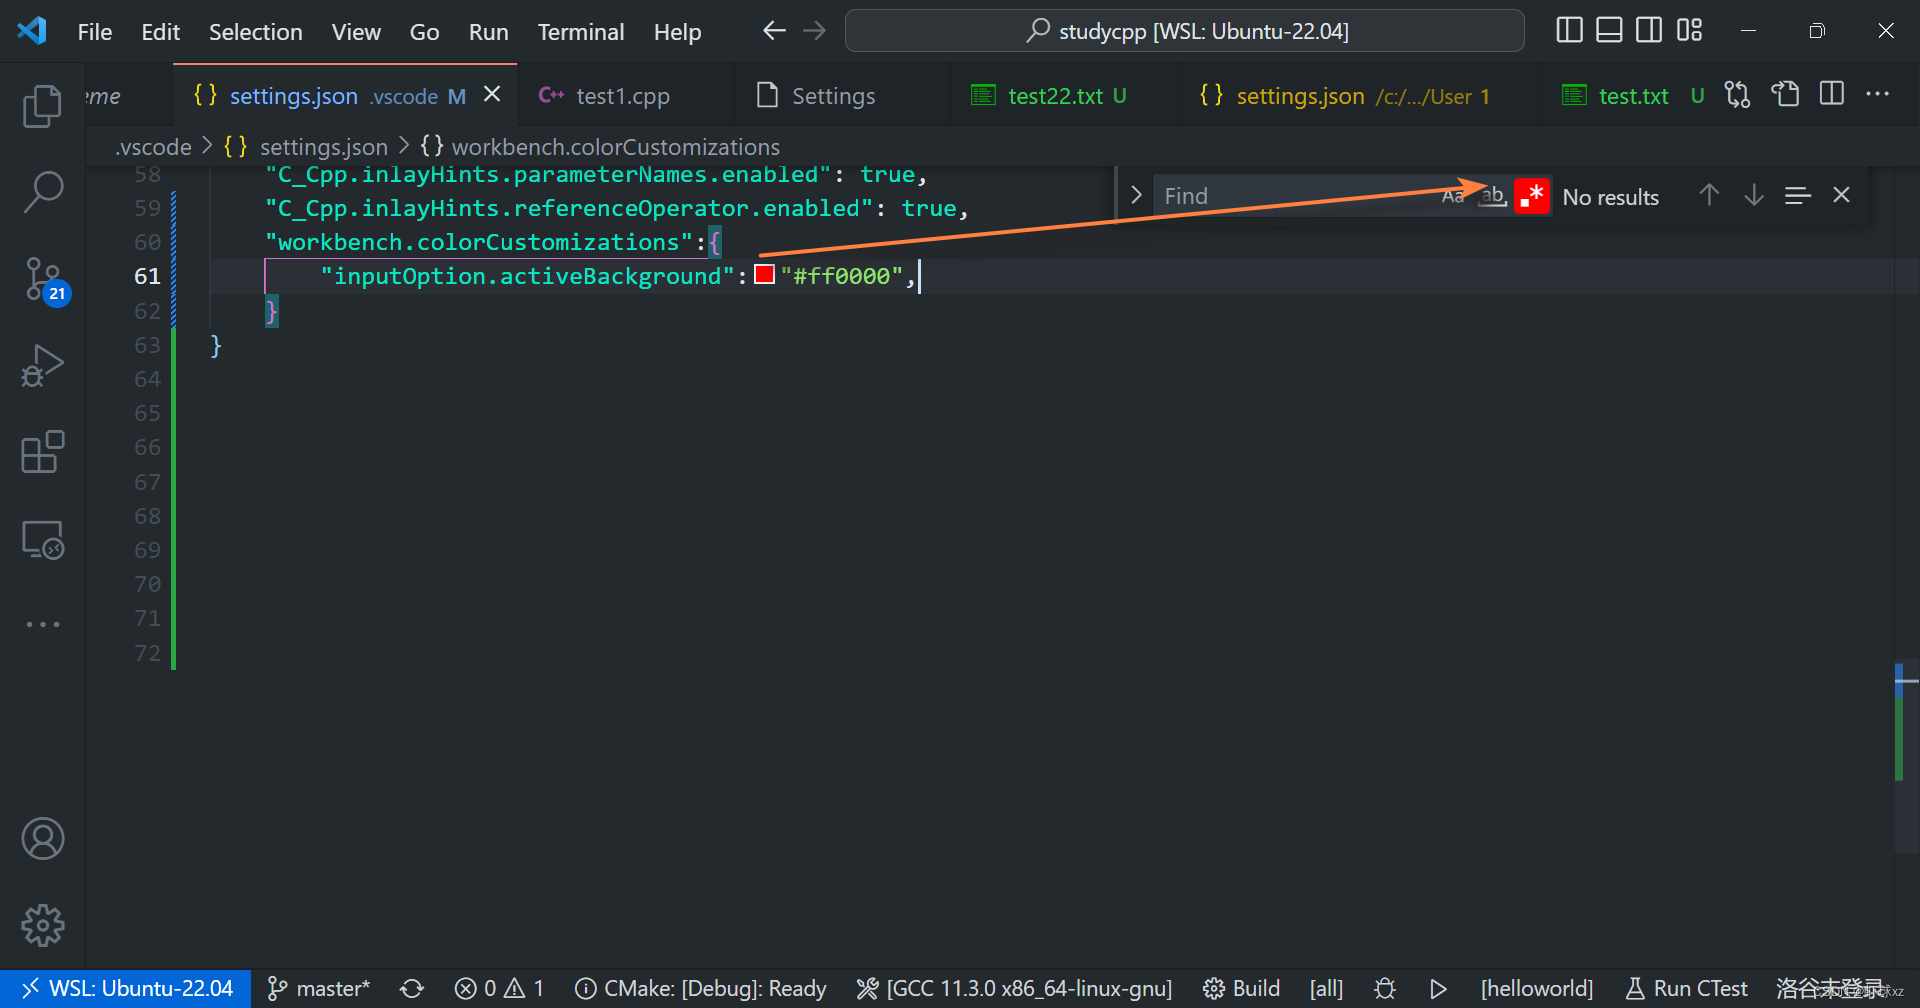Click CMake: [Debug]: Ready status

pos(701,988)
